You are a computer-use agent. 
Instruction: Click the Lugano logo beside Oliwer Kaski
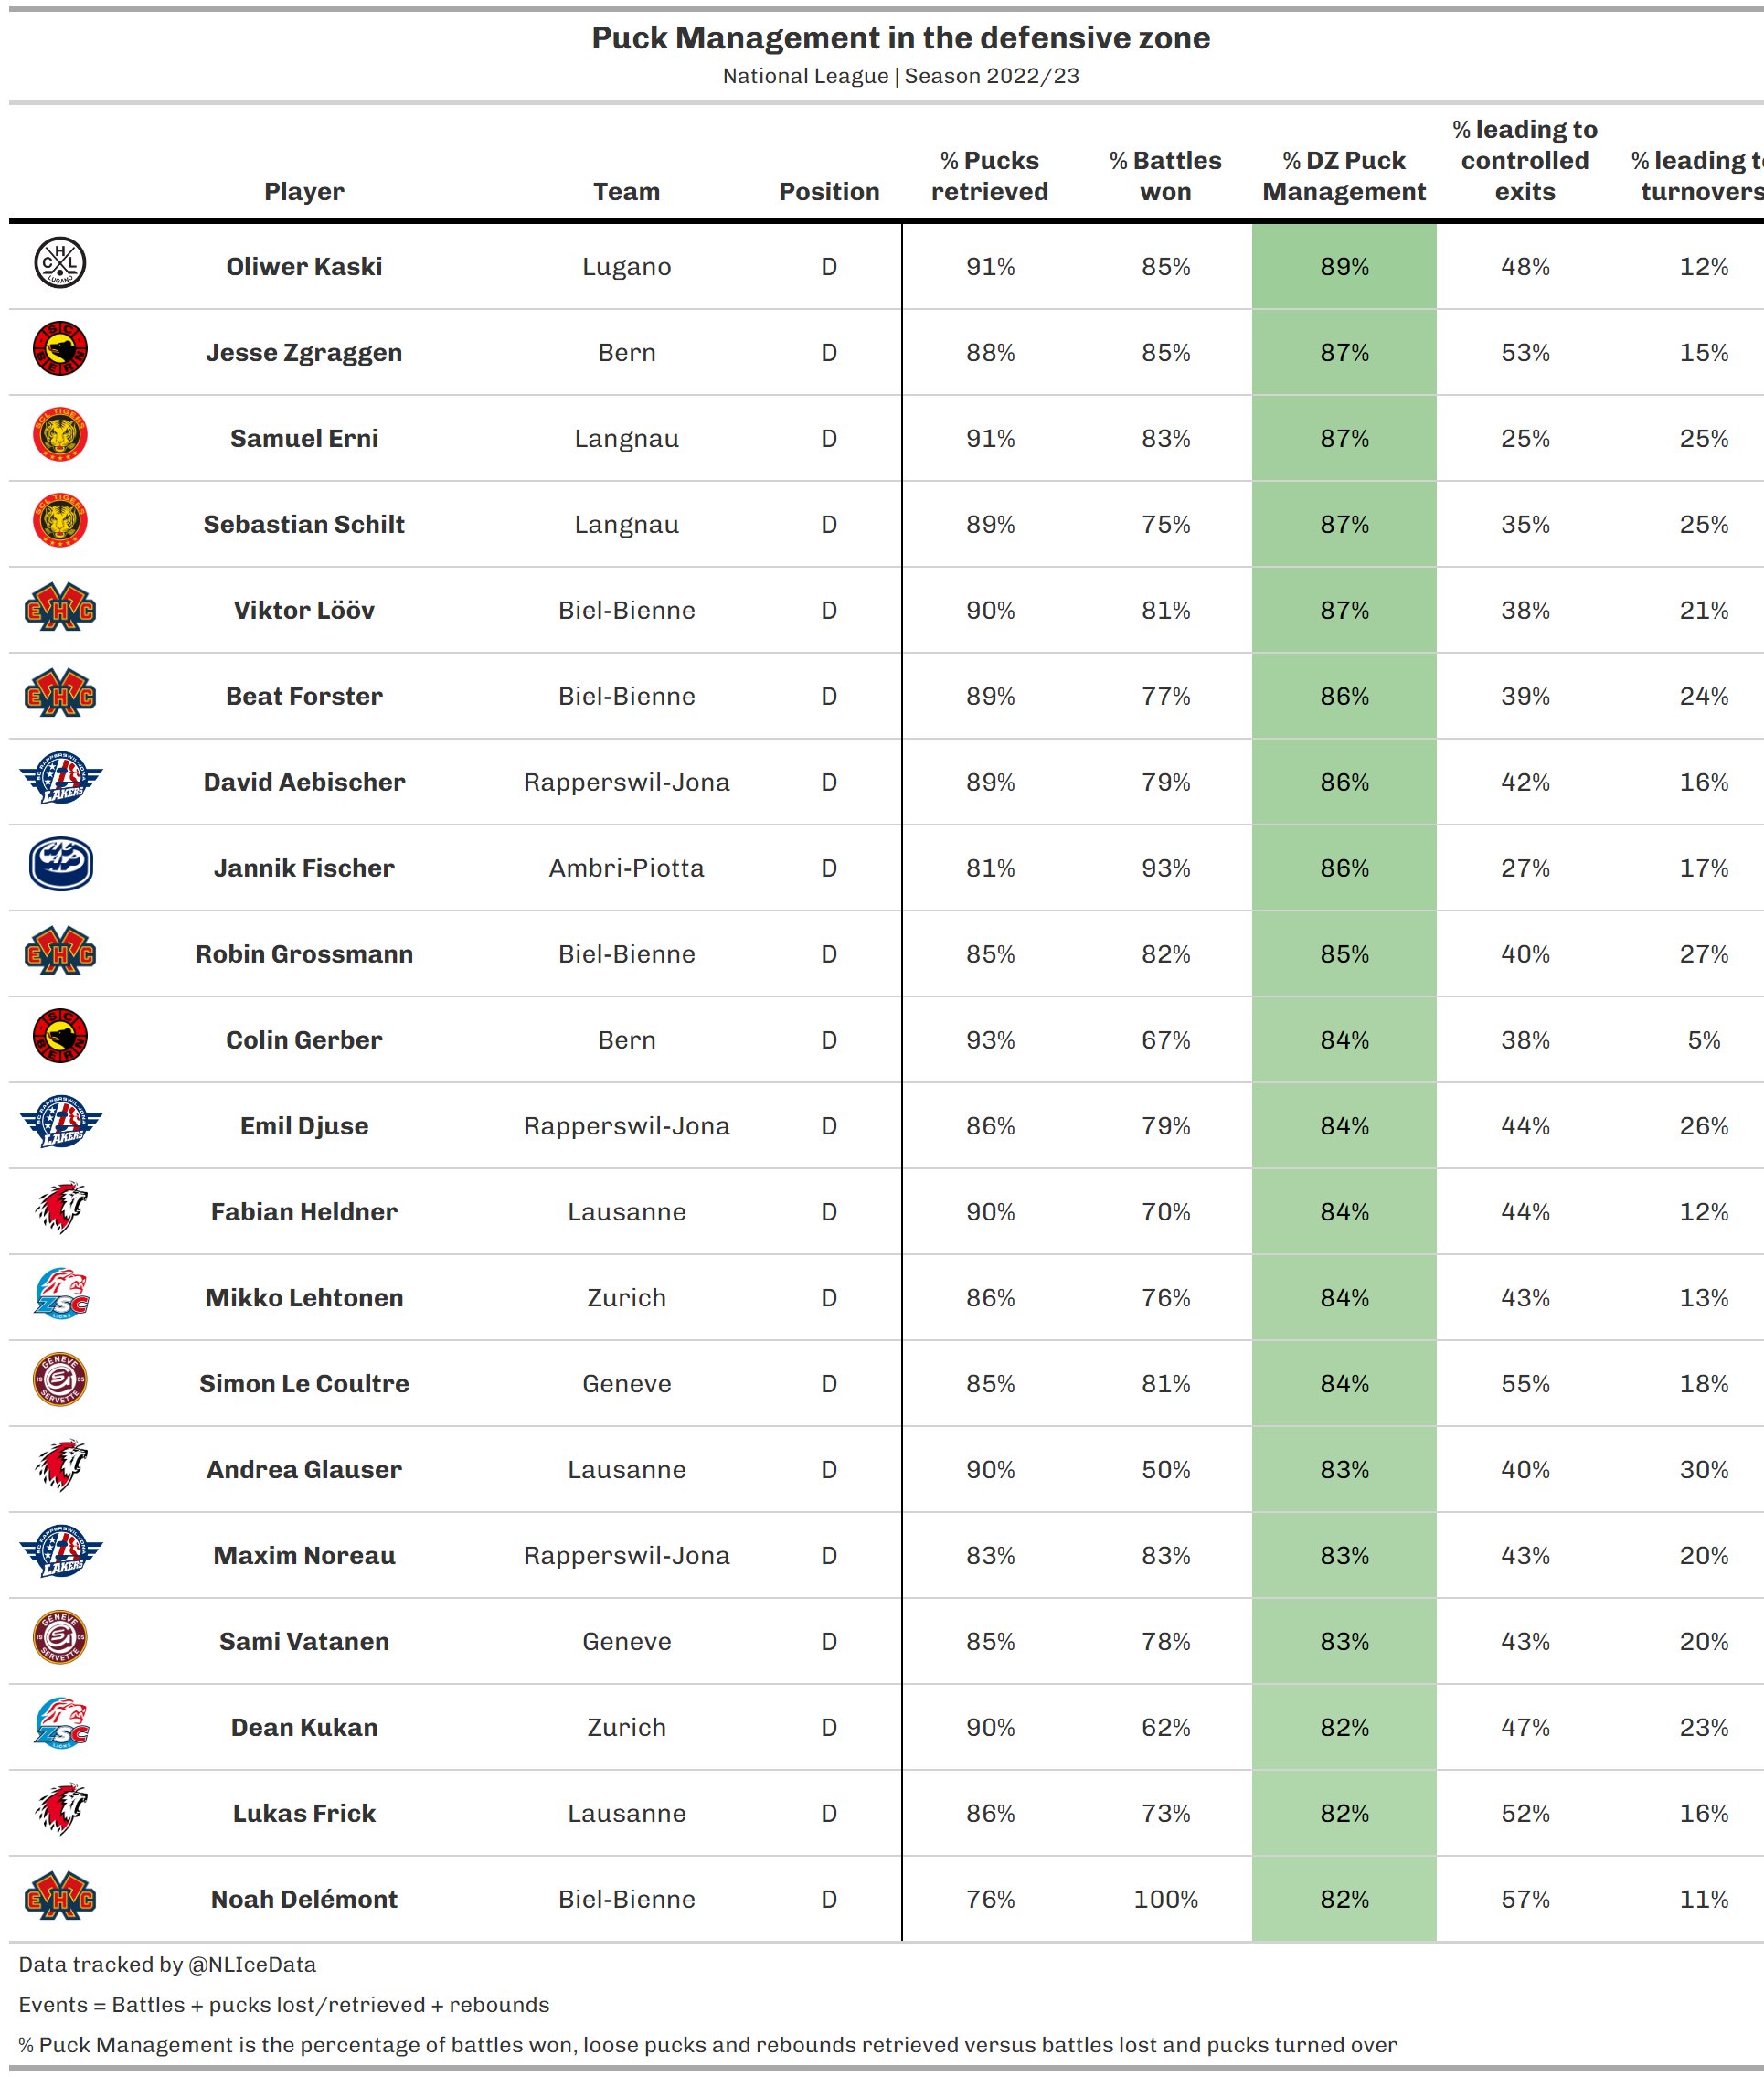(x=60, y=264)
